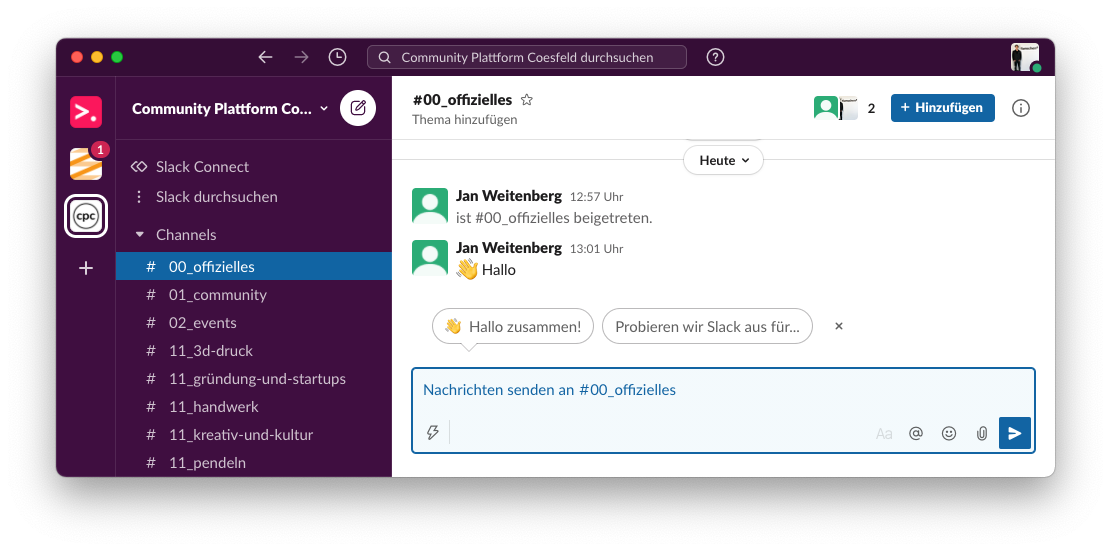This screenshot has width=1111, height=551.
Task: Dismiss the suggested message prompts
Action: click(x=839, y=326)
